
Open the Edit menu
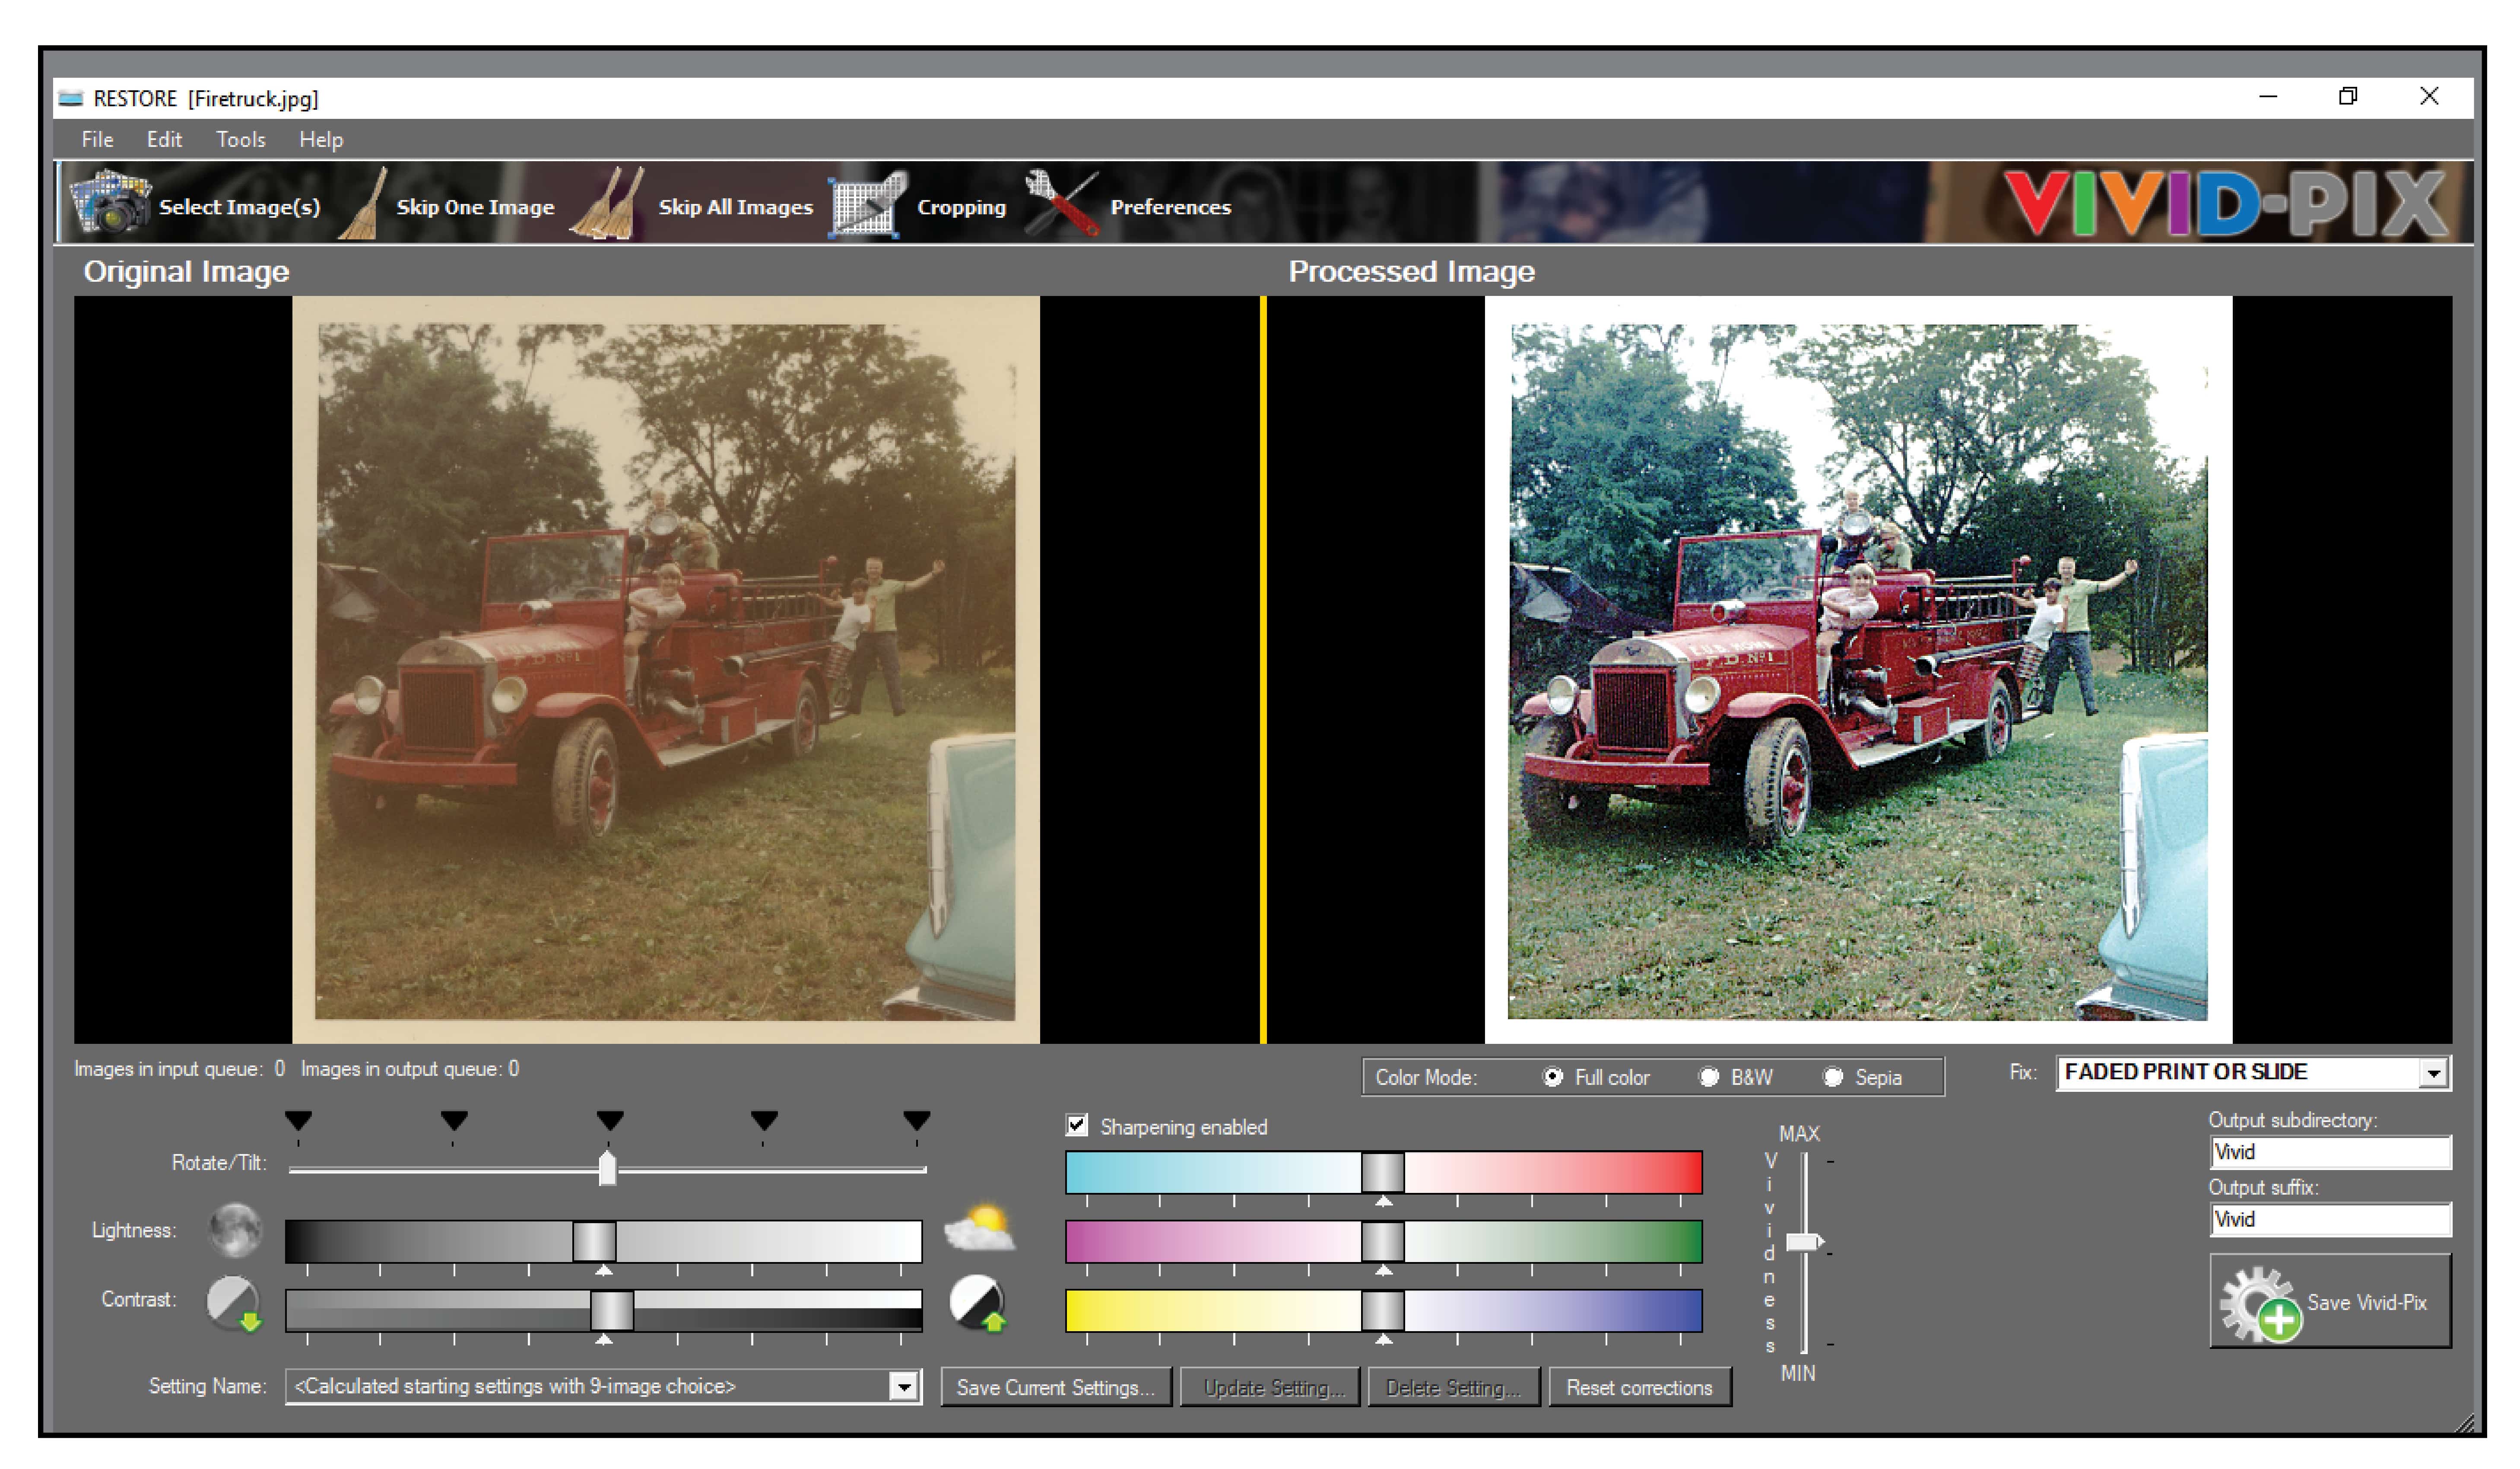click(164, 140)
